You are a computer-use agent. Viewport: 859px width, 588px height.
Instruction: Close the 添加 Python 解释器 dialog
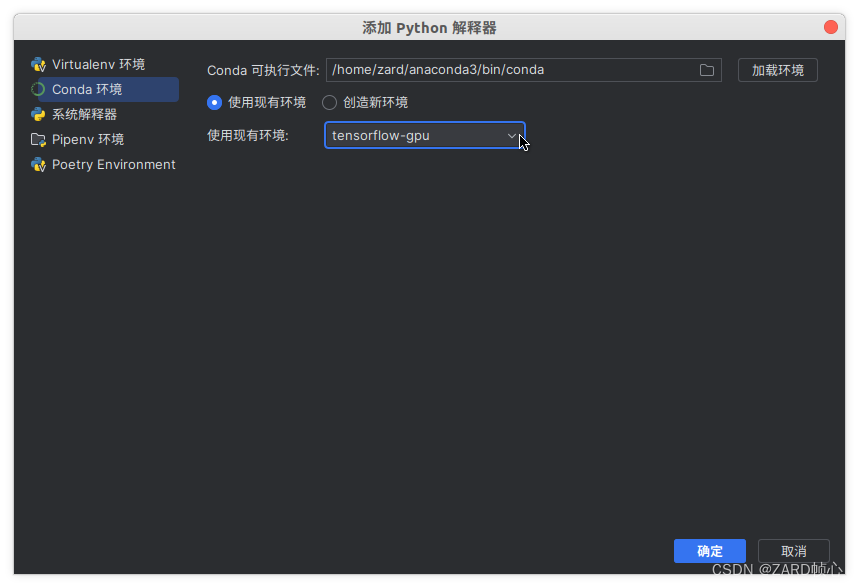831,27
